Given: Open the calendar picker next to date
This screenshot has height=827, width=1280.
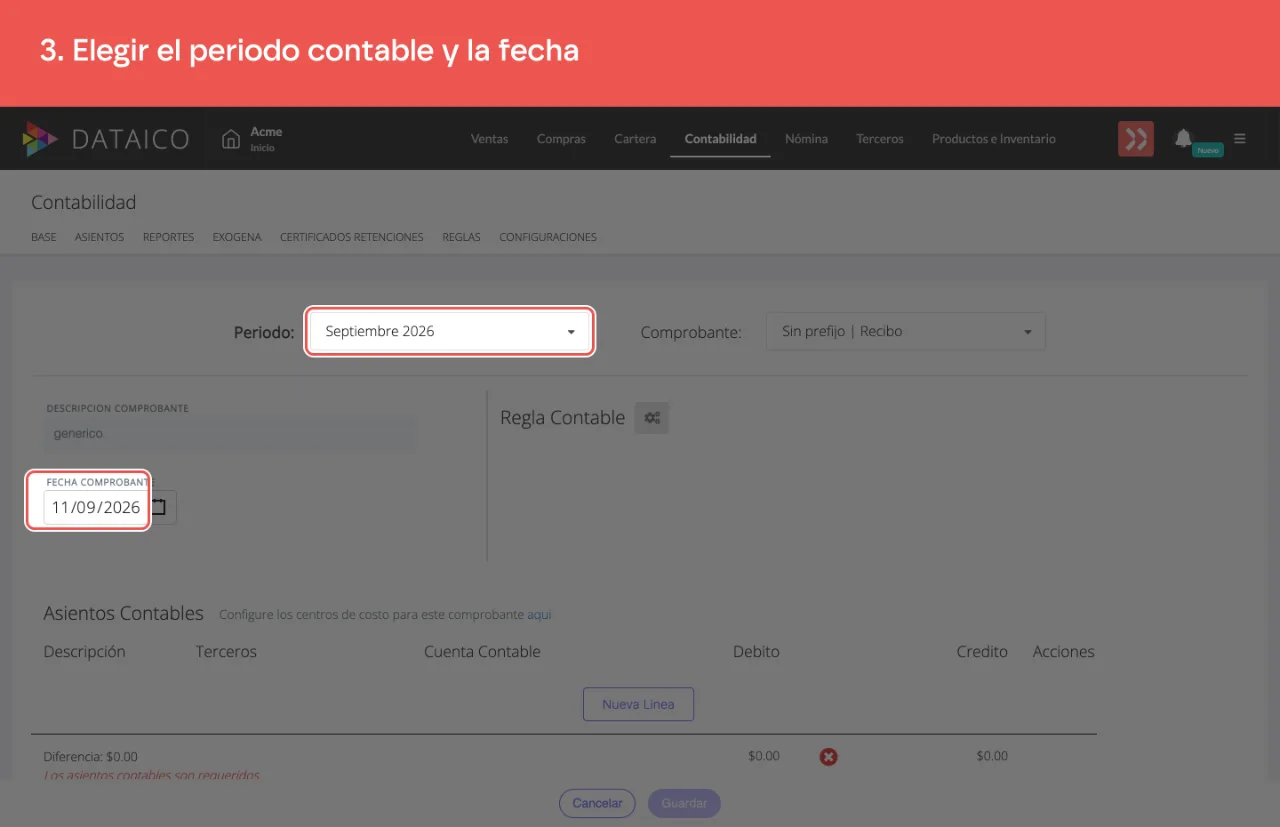Looking at the screenshot, I should tap(160, 507).
